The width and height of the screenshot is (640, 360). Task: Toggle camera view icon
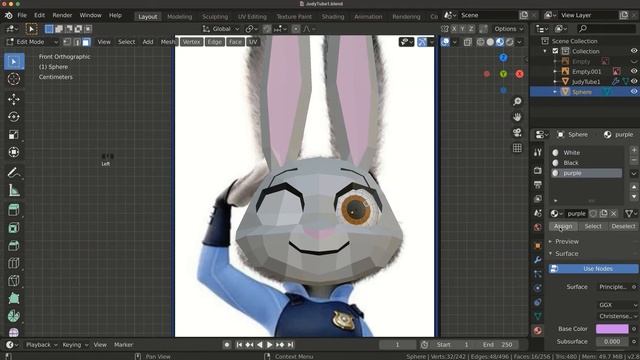[x=517, y=132]
